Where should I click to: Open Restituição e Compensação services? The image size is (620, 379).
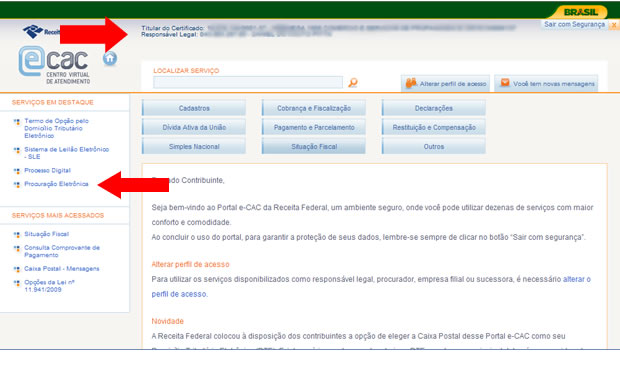433,127
